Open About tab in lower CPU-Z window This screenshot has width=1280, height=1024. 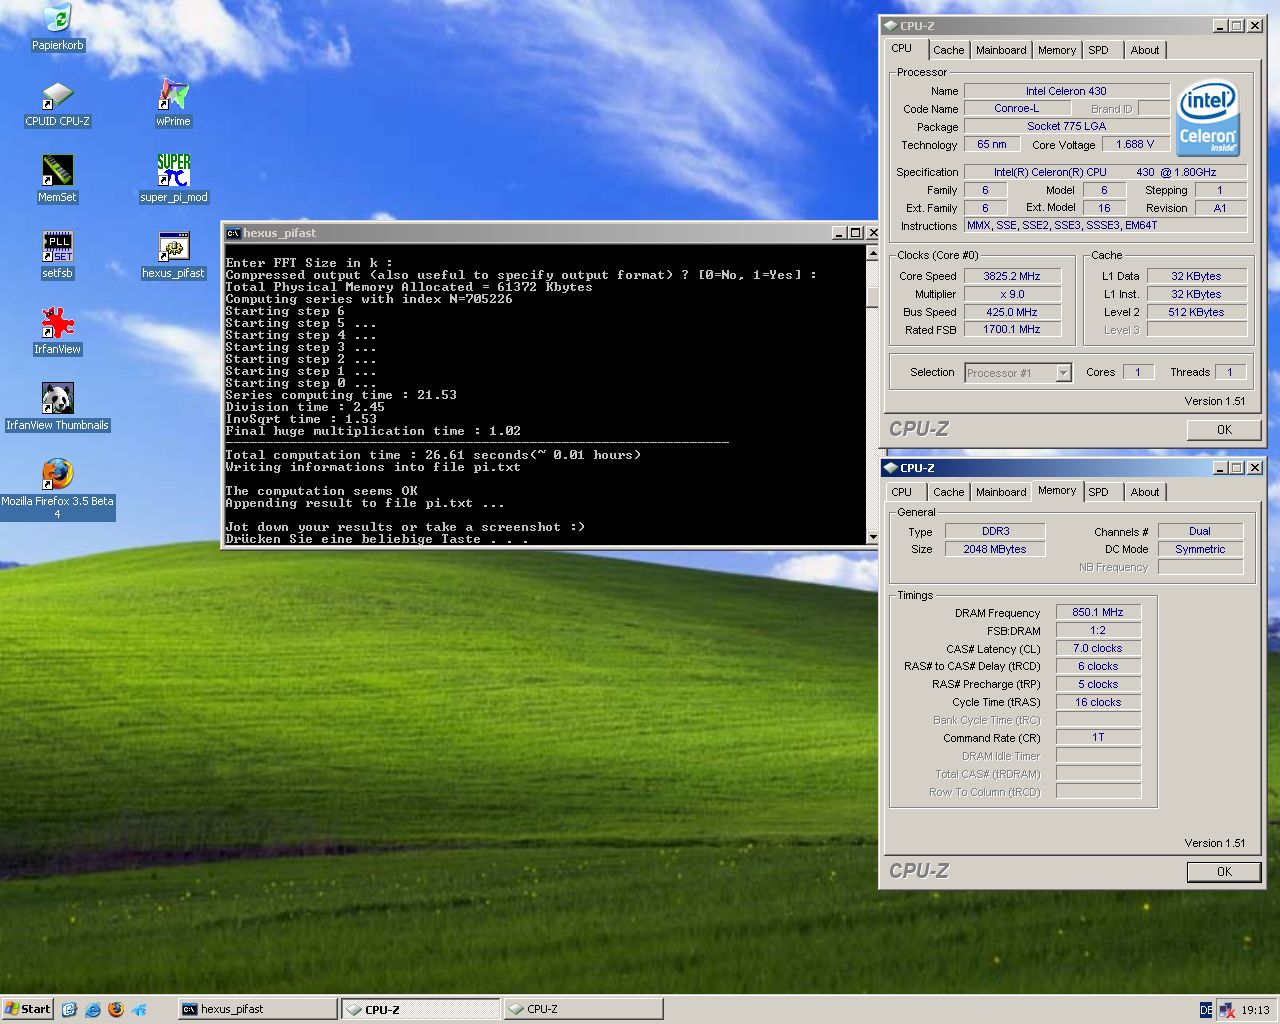coord(1145,492)
